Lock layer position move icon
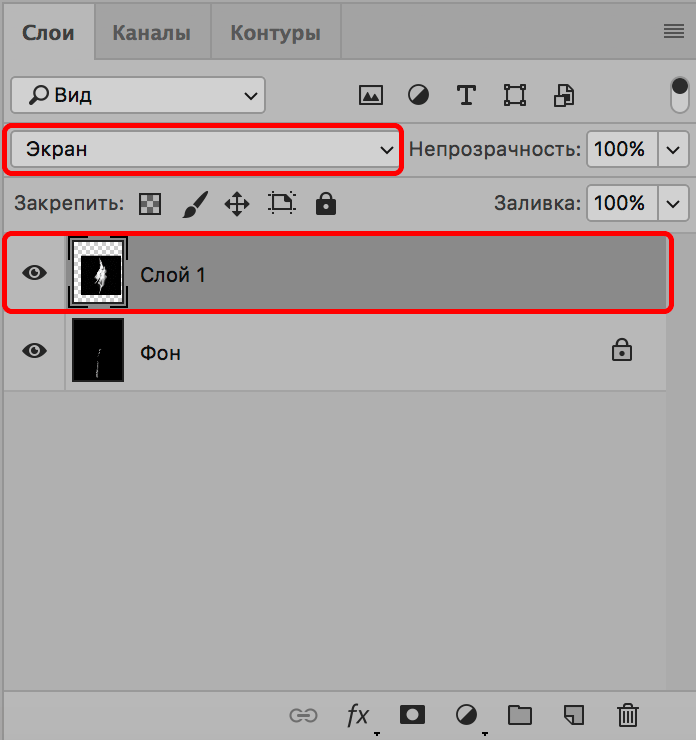 (237, 204)
